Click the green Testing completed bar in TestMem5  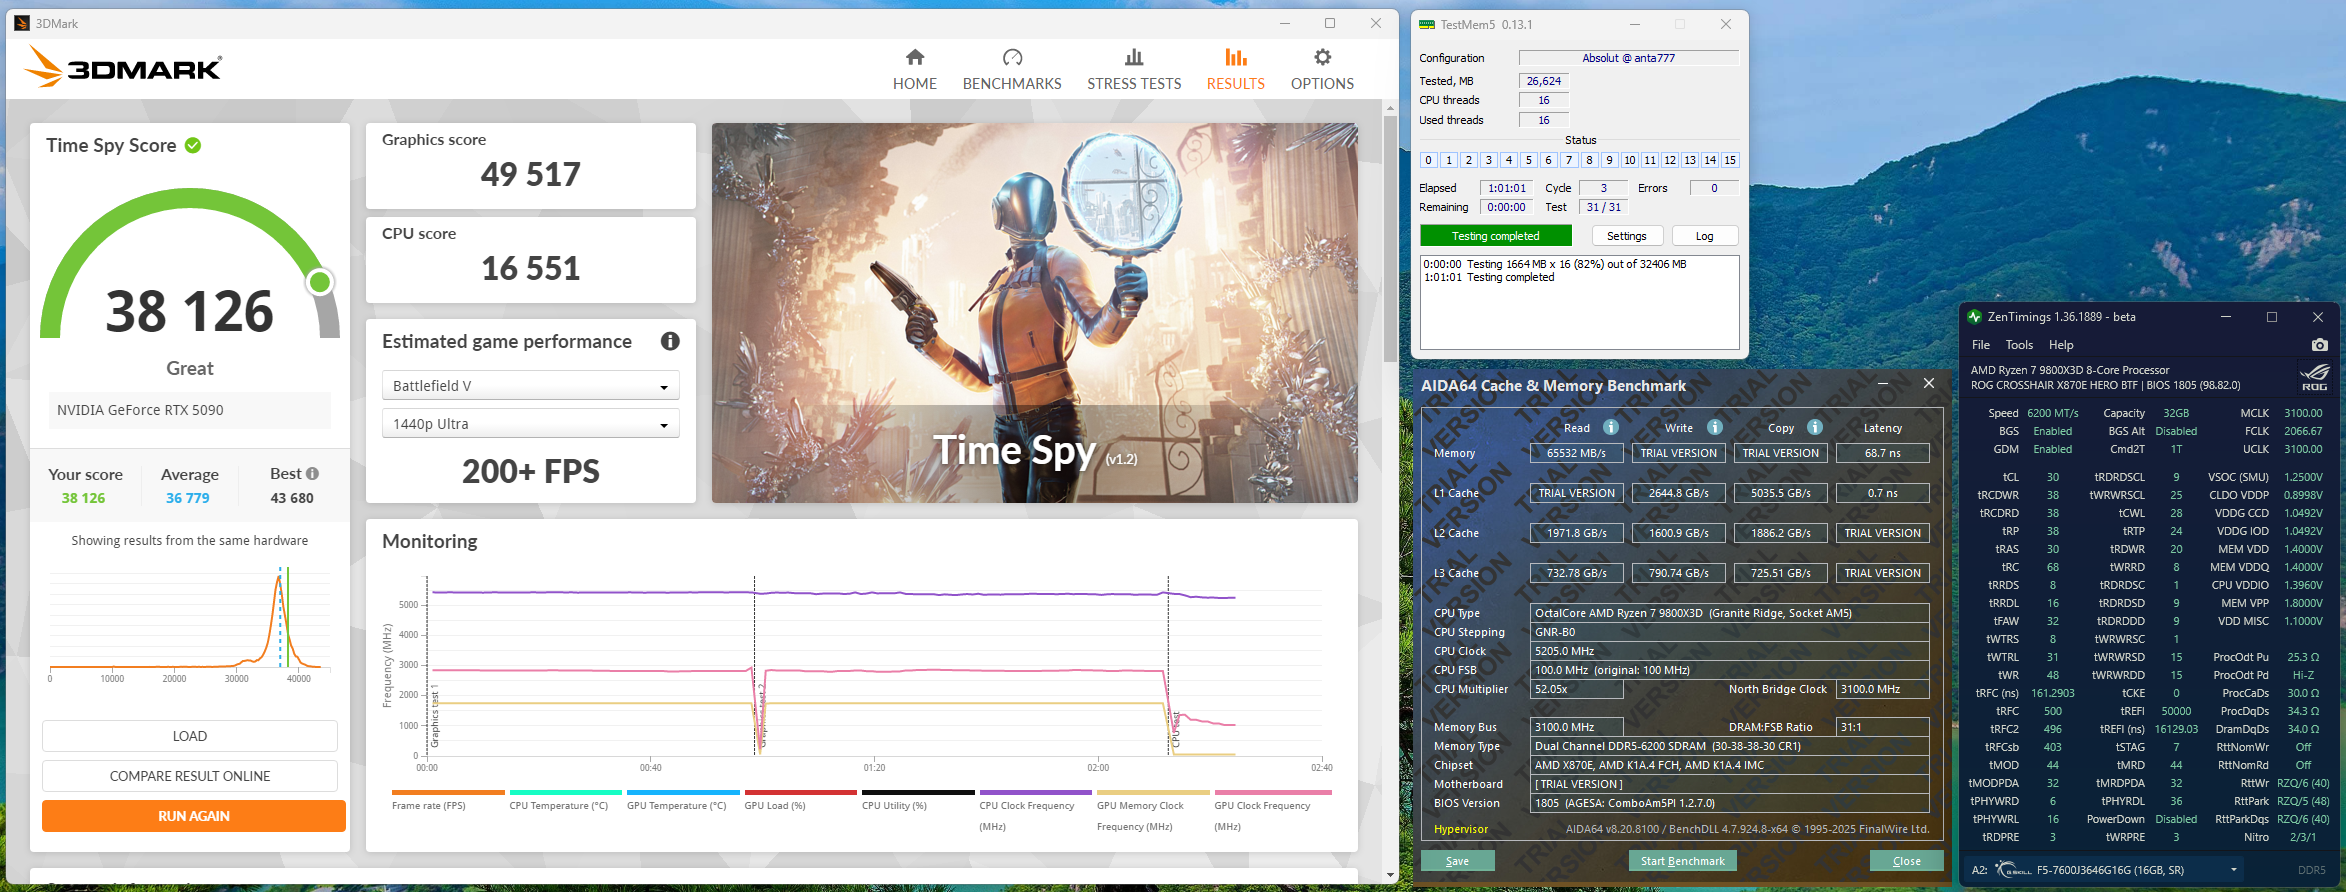pos(1496,236)
